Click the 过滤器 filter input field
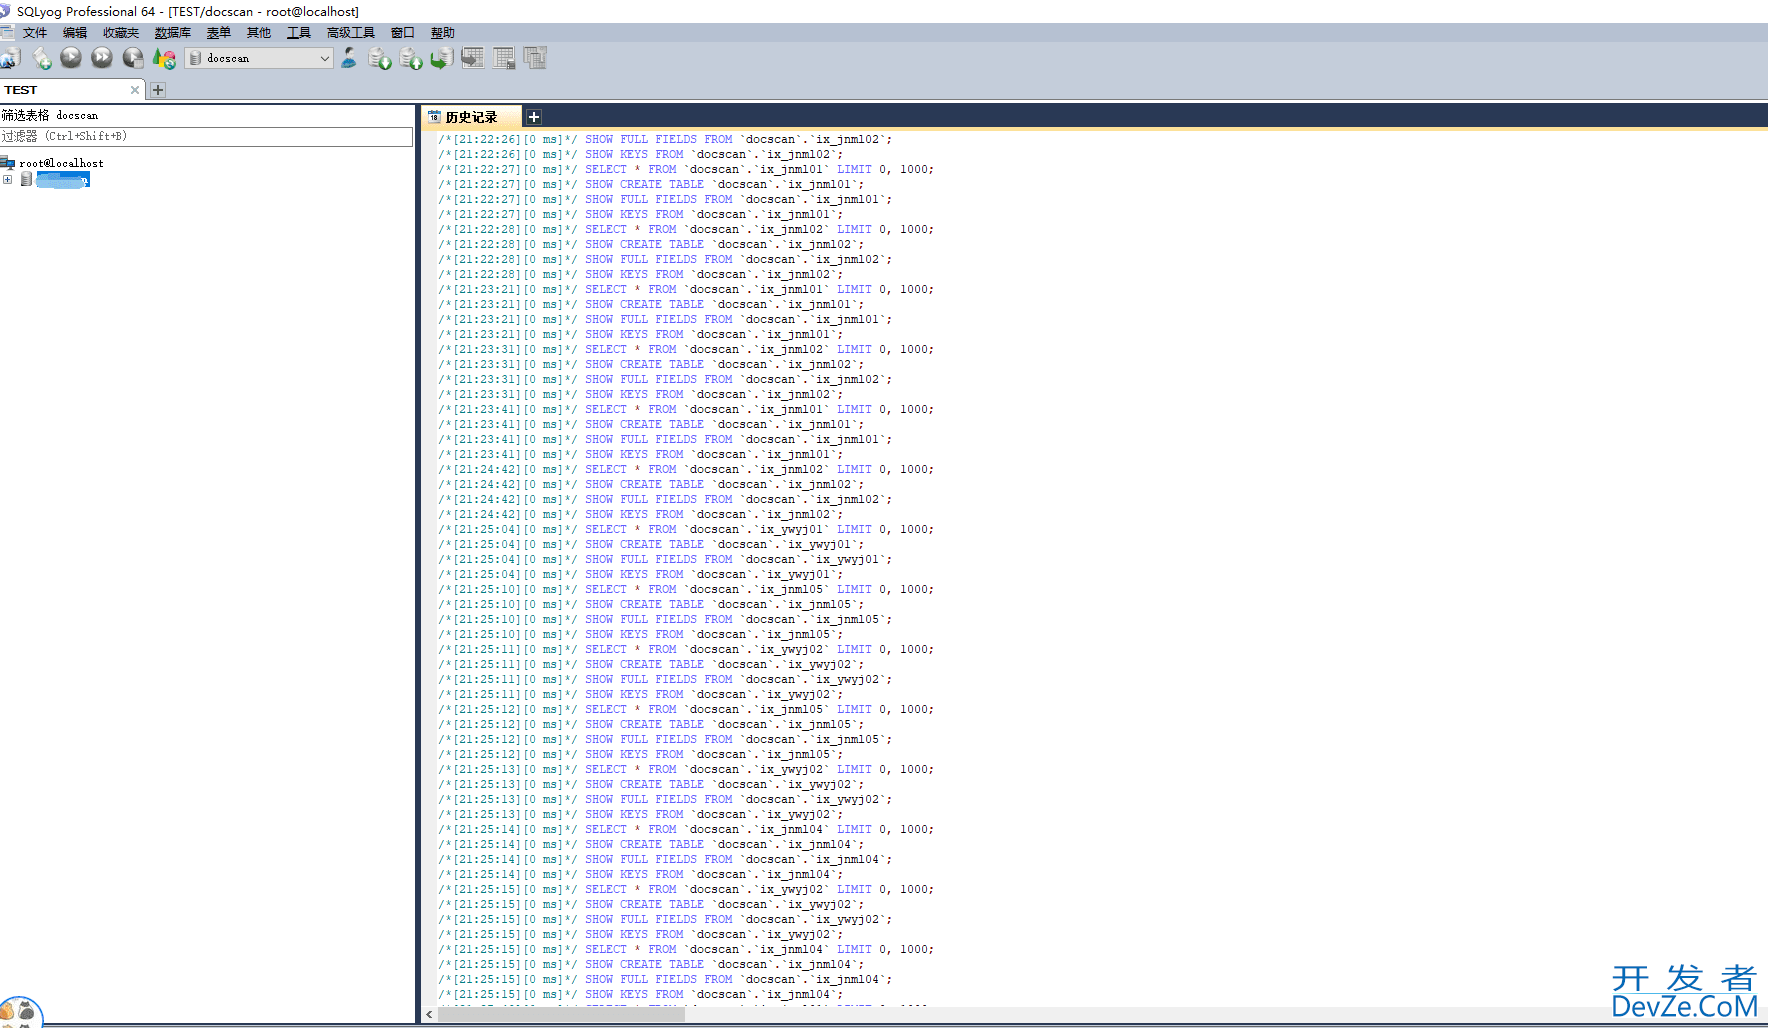 click(x=206, y=136)
